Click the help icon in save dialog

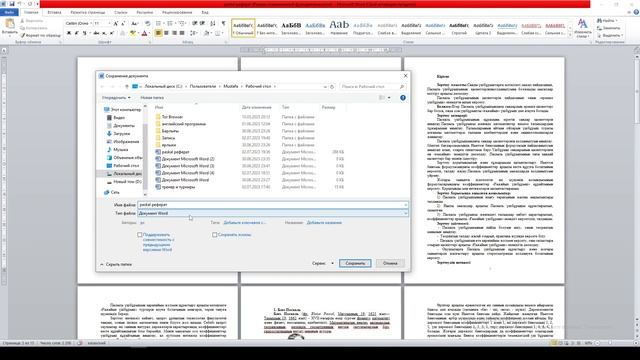click(x=403, y=98)
